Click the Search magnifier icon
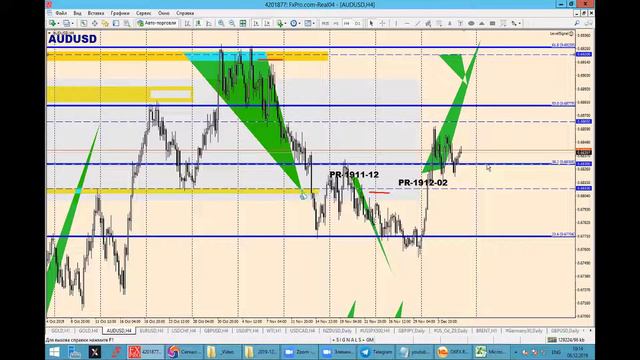This screenshot has height=360, width=640. point(577,23)
